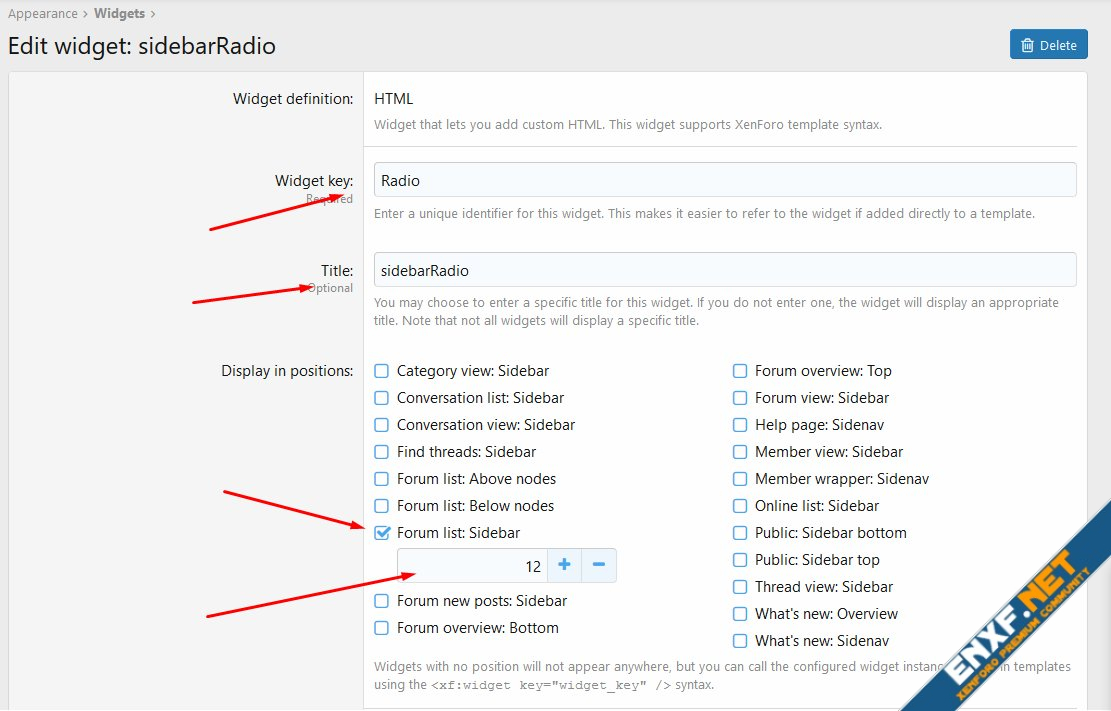Focus the Title text field
1111x711 pixels.
(724, 270)
